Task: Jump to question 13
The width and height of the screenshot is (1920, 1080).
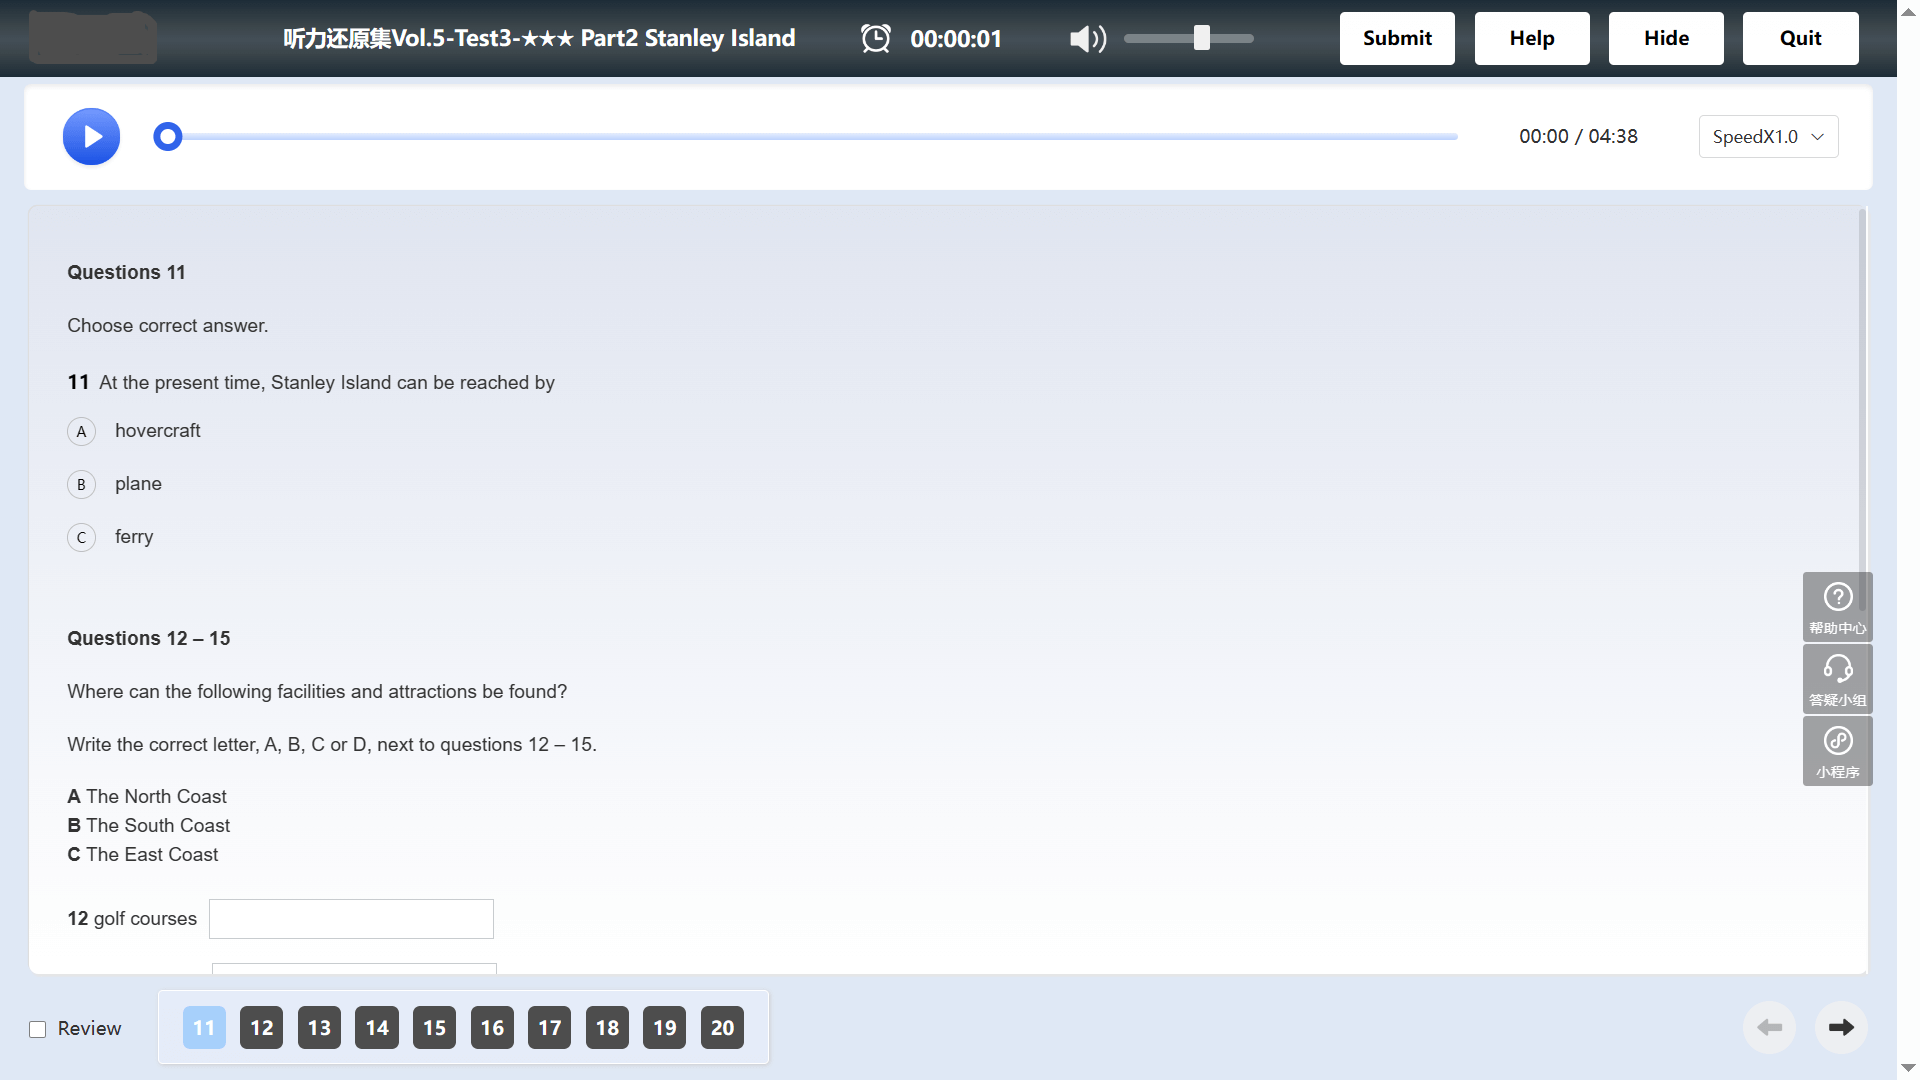Action: pos(319,1027)
